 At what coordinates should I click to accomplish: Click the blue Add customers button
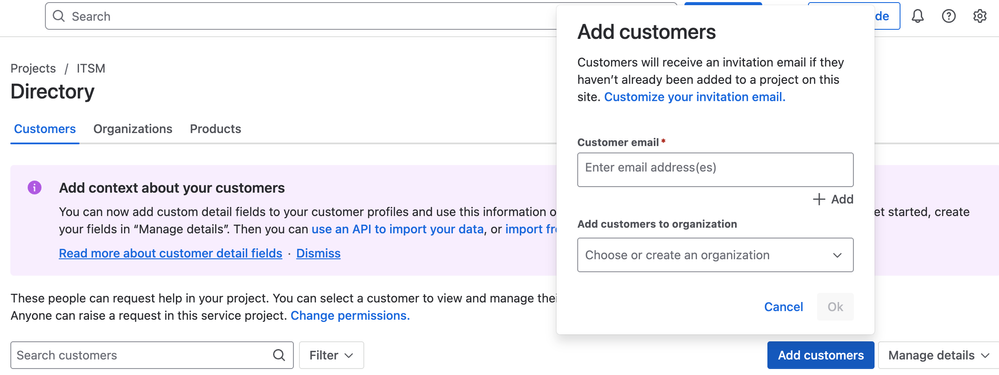pos(821,355)
